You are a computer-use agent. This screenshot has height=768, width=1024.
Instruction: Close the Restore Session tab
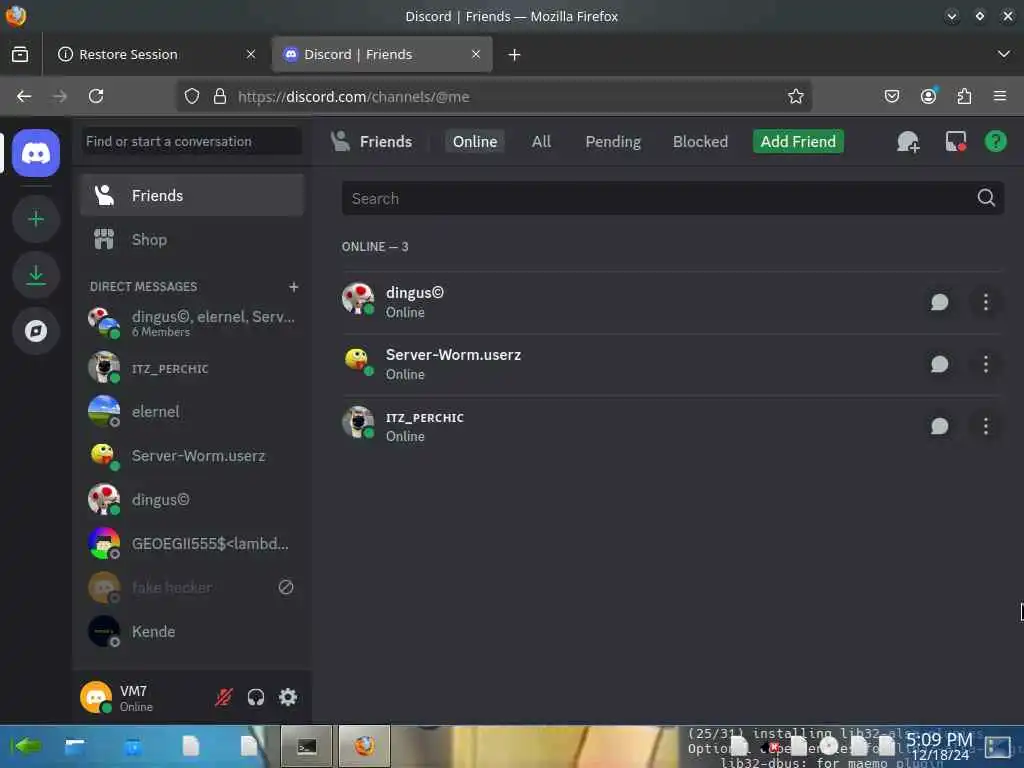[x=251, y=54]
